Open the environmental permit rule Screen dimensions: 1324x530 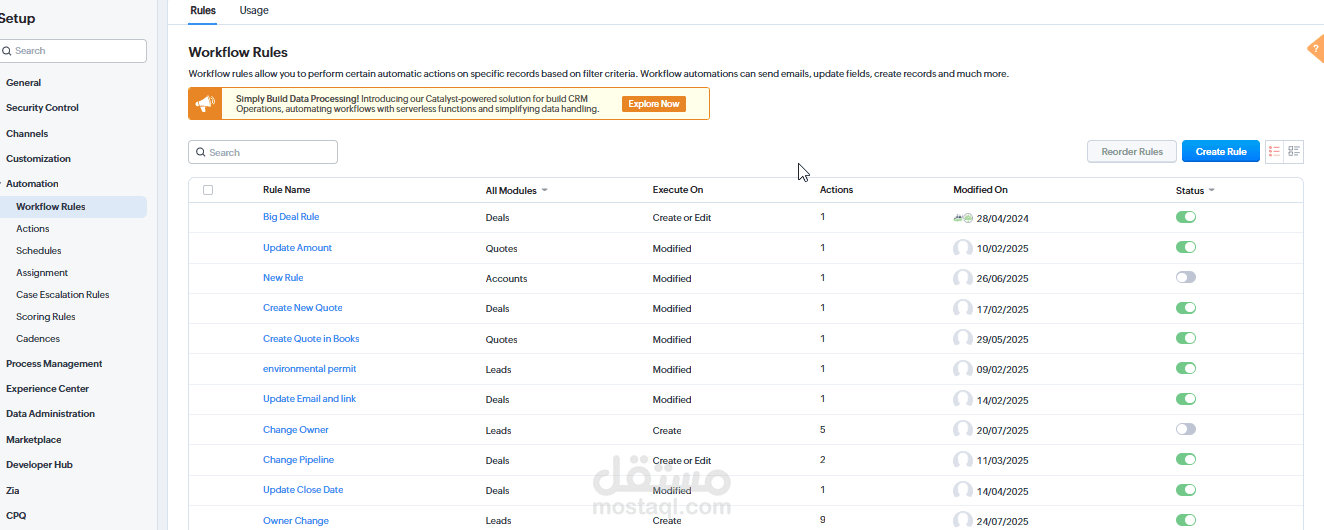pos(310,369)
